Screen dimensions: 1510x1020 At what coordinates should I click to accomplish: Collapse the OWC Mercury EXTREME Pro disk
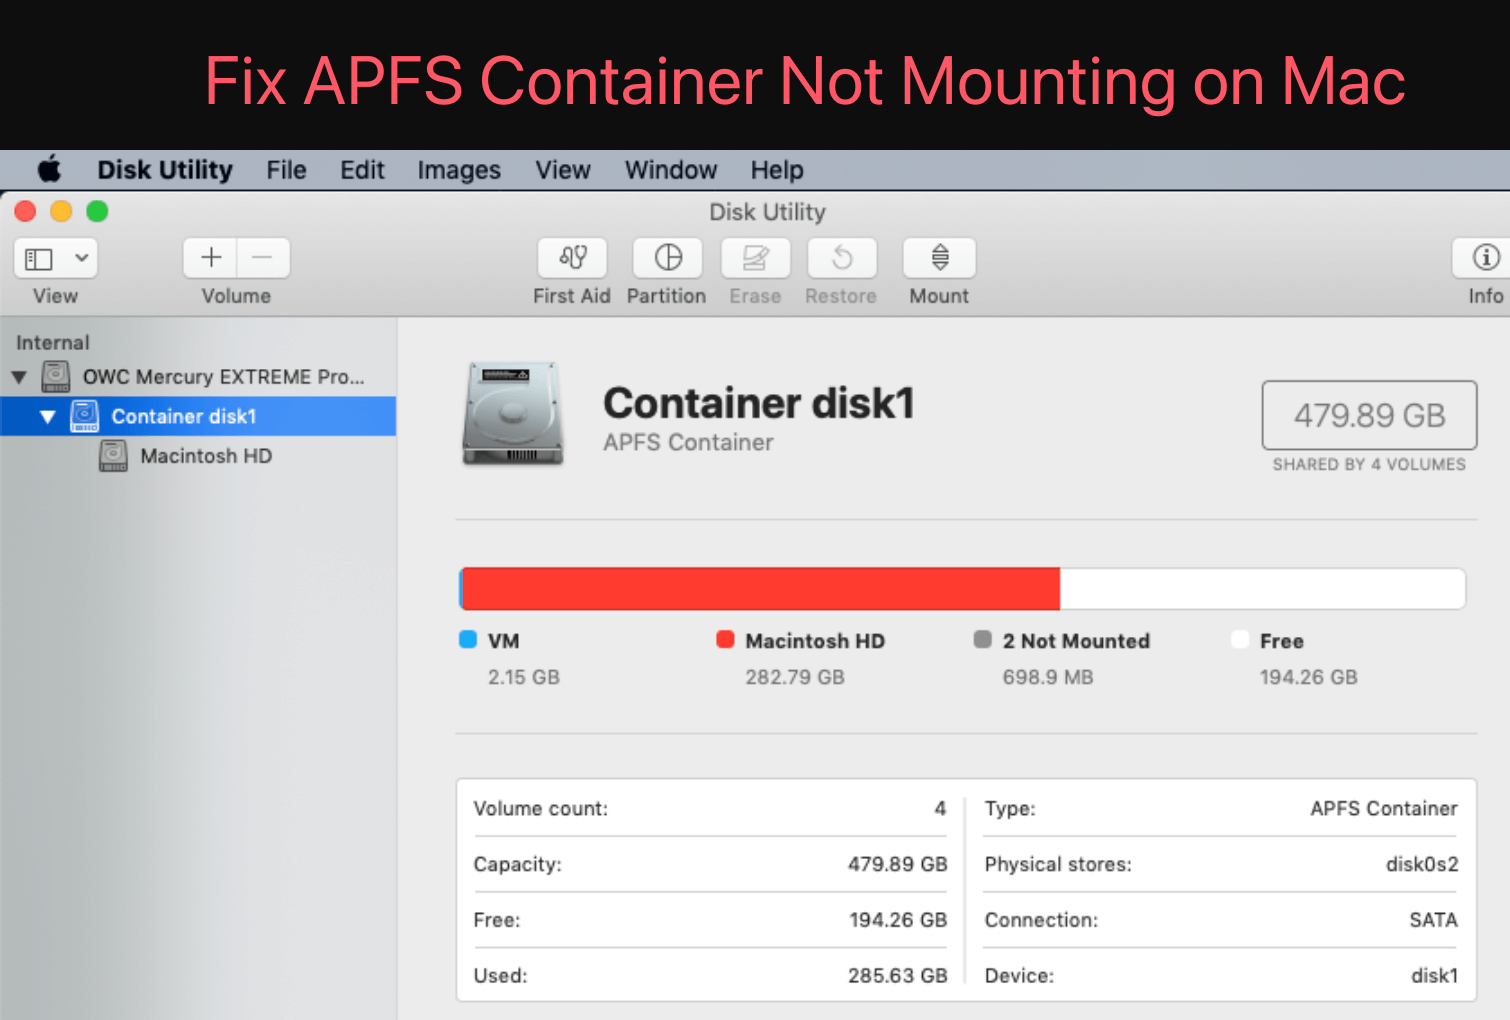coord(19,377)
